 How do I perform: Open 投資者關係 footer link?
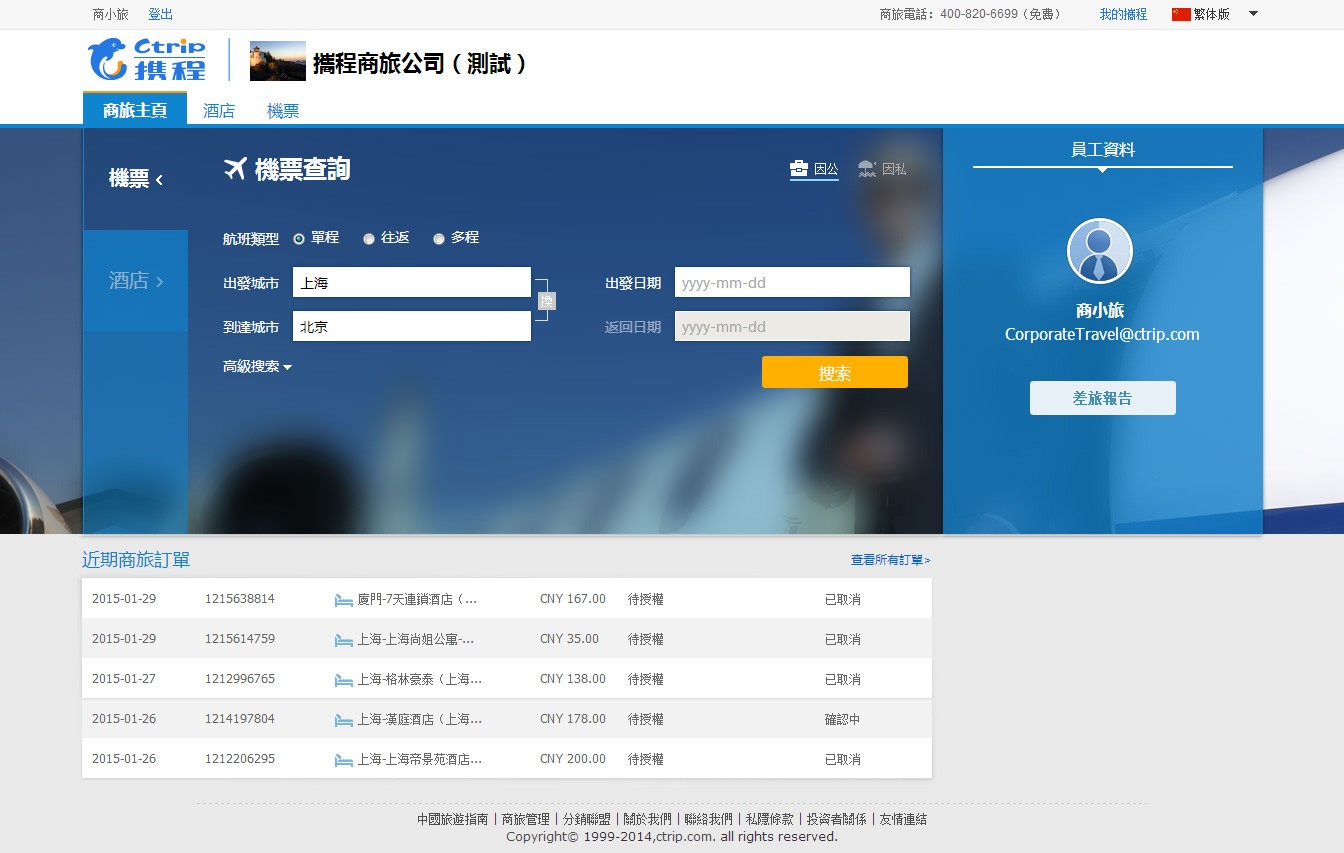tap(837, 819)
